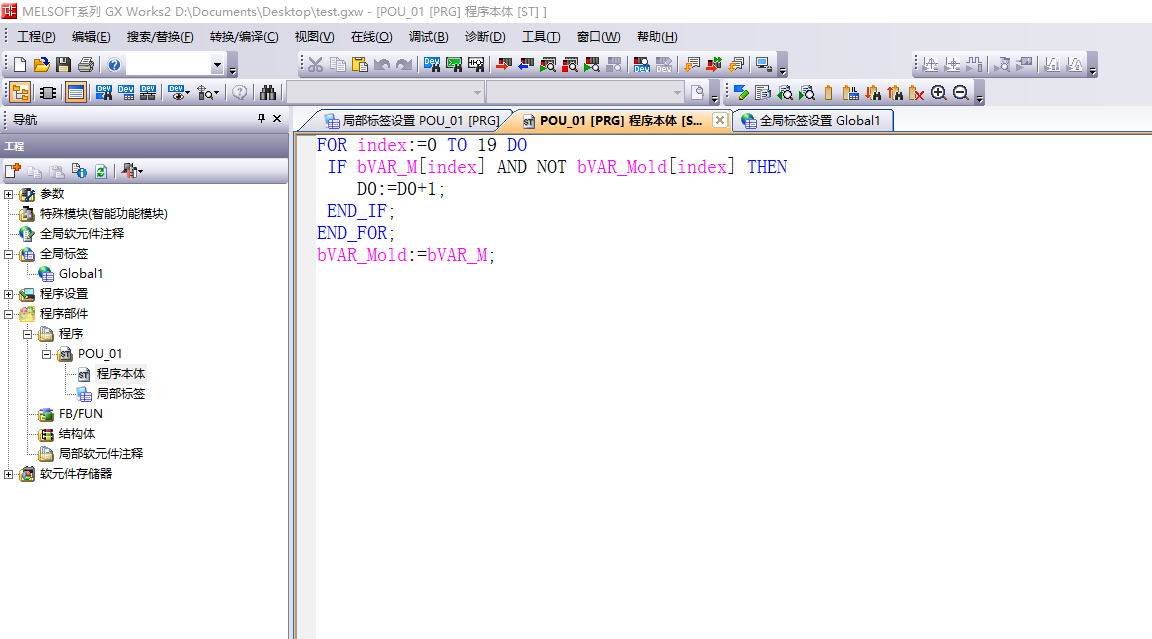
Task: Select Global1 in the project tree
Action: 80,274
